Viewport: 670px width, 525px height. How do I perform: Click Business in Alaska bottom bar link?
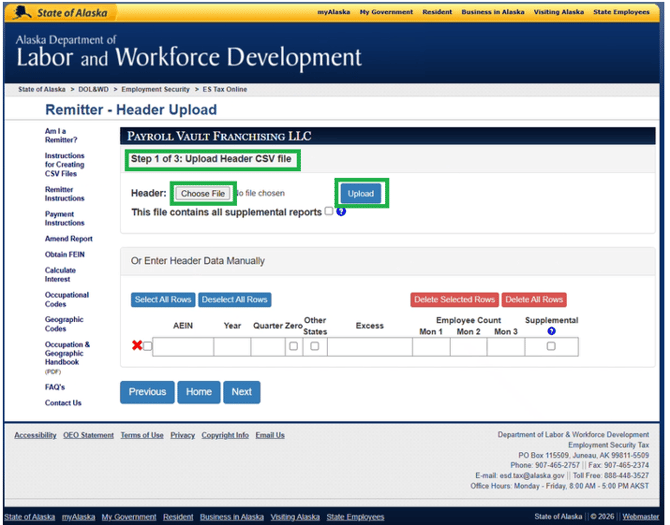tap(232, 517)
